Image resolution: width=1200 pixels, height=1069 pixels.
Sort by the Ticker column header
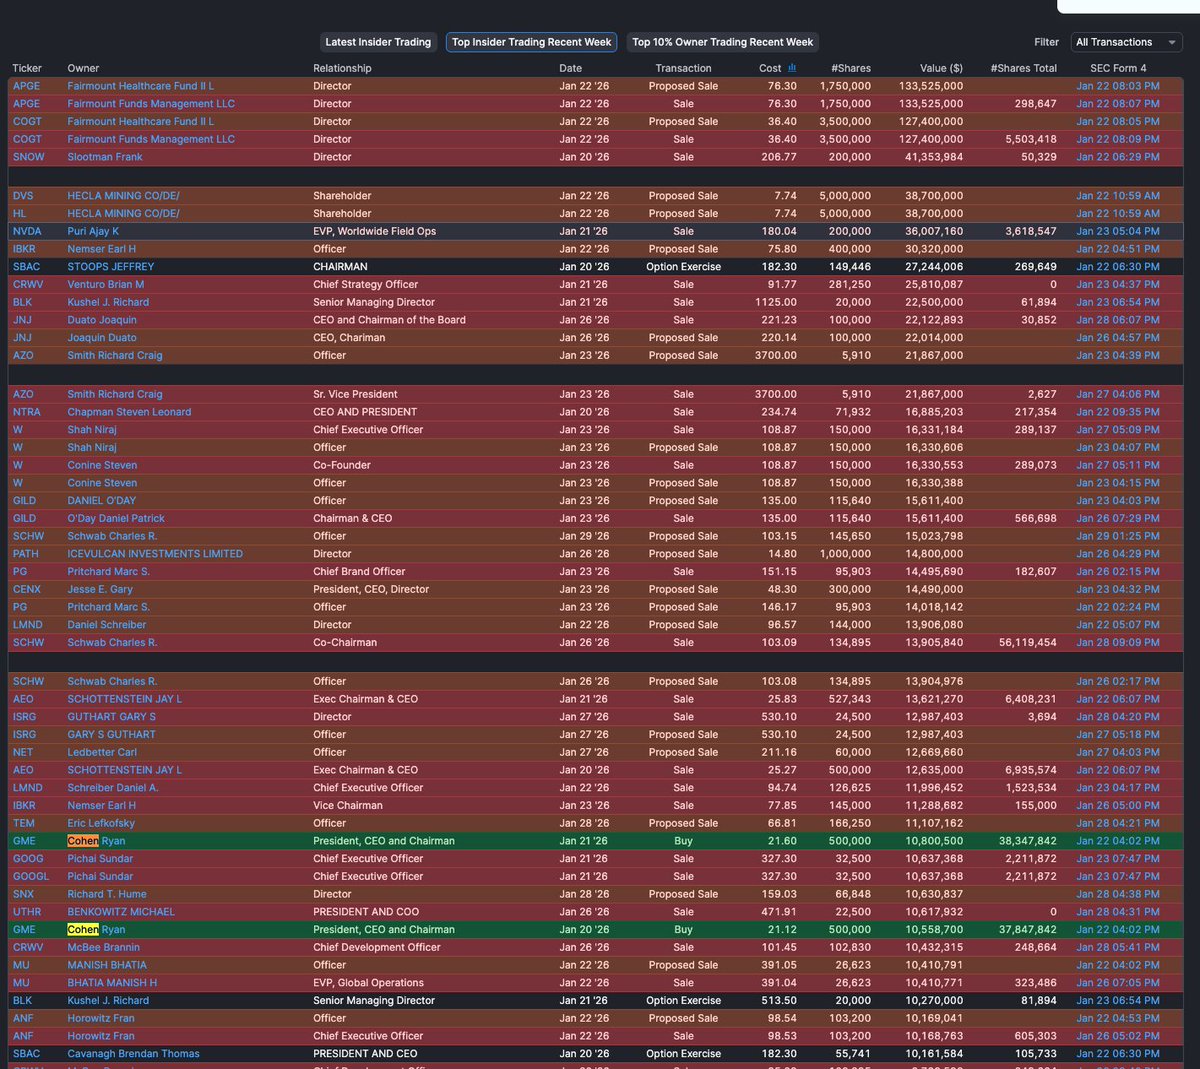click(x=27, y=68)
